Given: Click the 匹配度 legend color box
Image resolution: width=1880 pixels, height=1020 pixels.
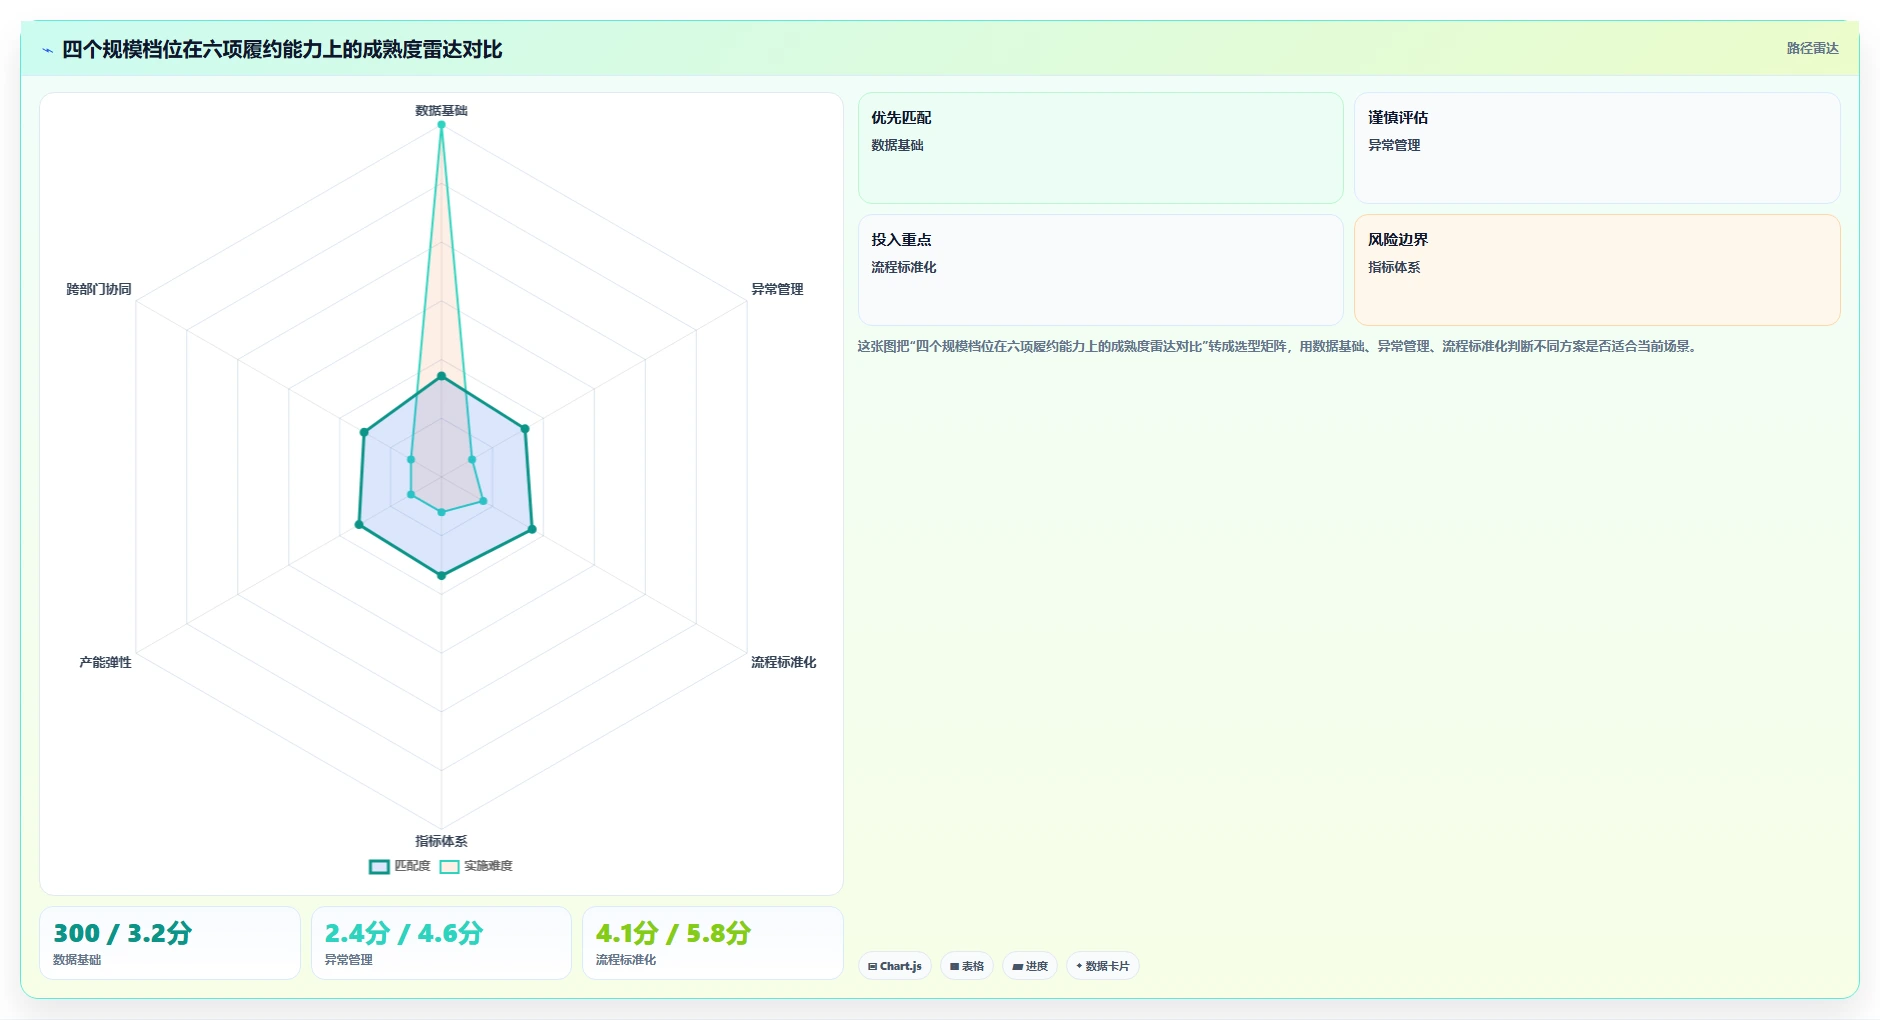Looking at the screenshot, I should pyautogui.click(x=379, y=867).
